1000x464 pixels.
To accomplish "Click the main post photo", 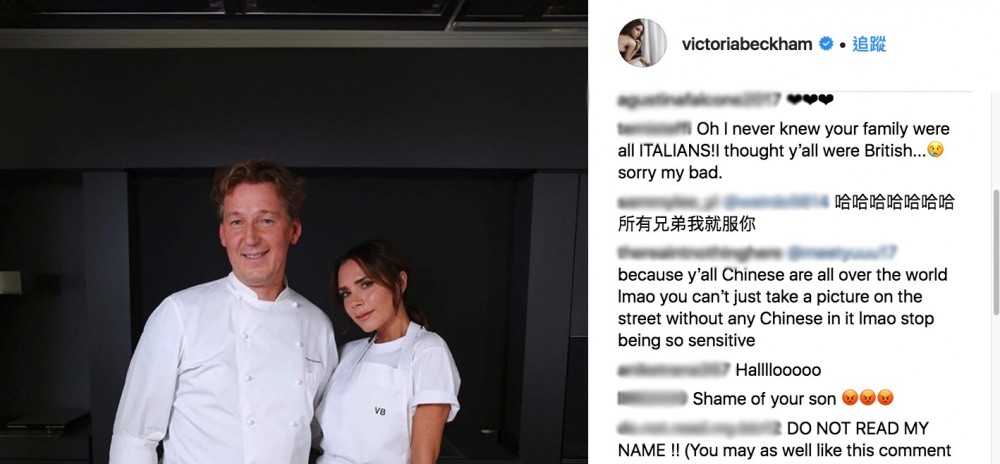I will click(293, 232).
